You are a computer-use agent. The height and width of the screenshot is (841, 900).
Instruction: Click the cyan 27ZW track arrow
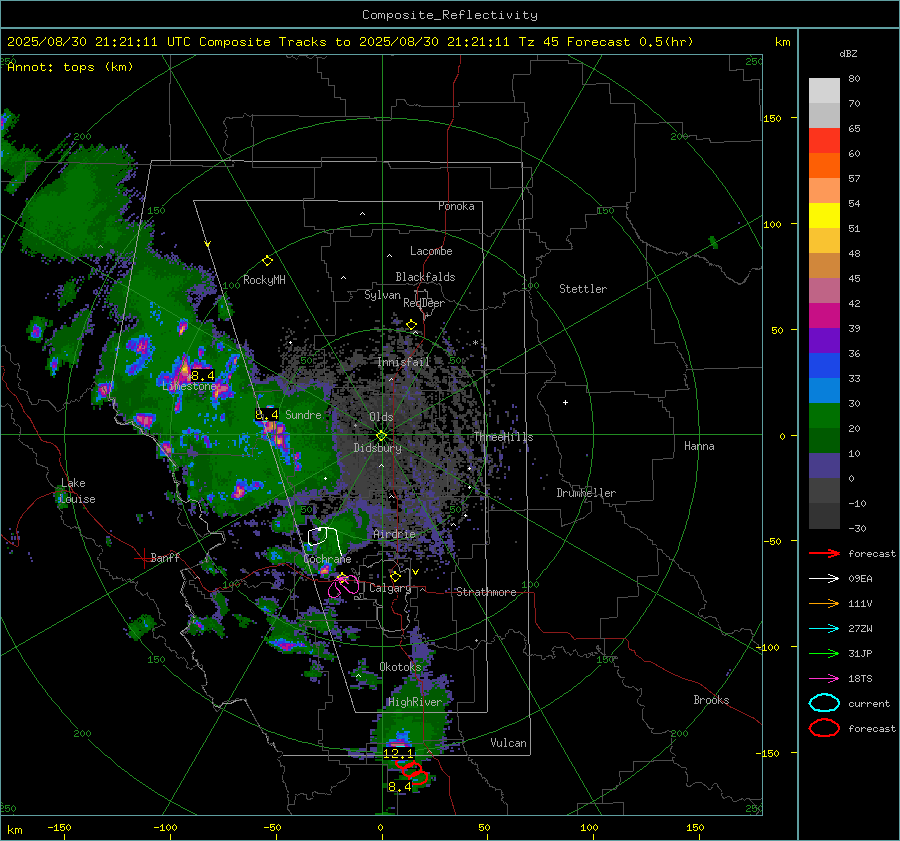coord(824,629)
